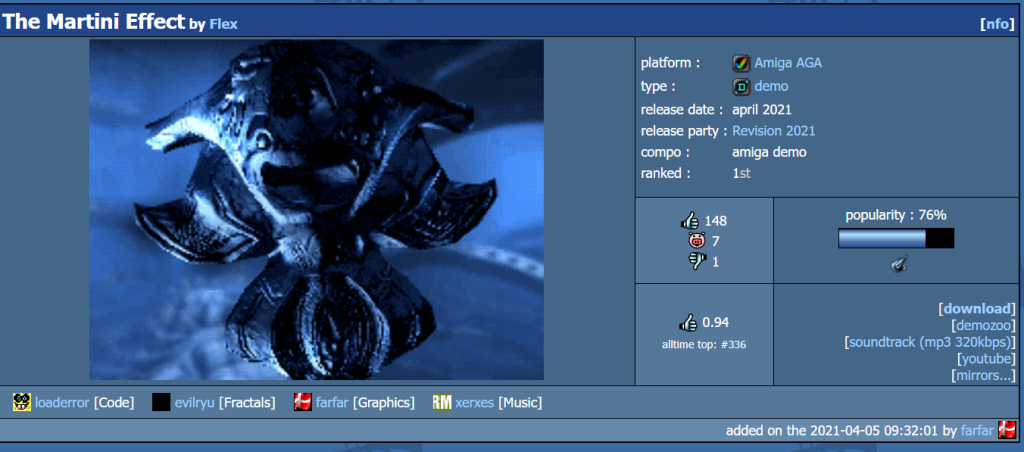Click farfar's red avatar in credits
Screen dimensions: 1024x452
pyautogui.click(x=303, y=402)
